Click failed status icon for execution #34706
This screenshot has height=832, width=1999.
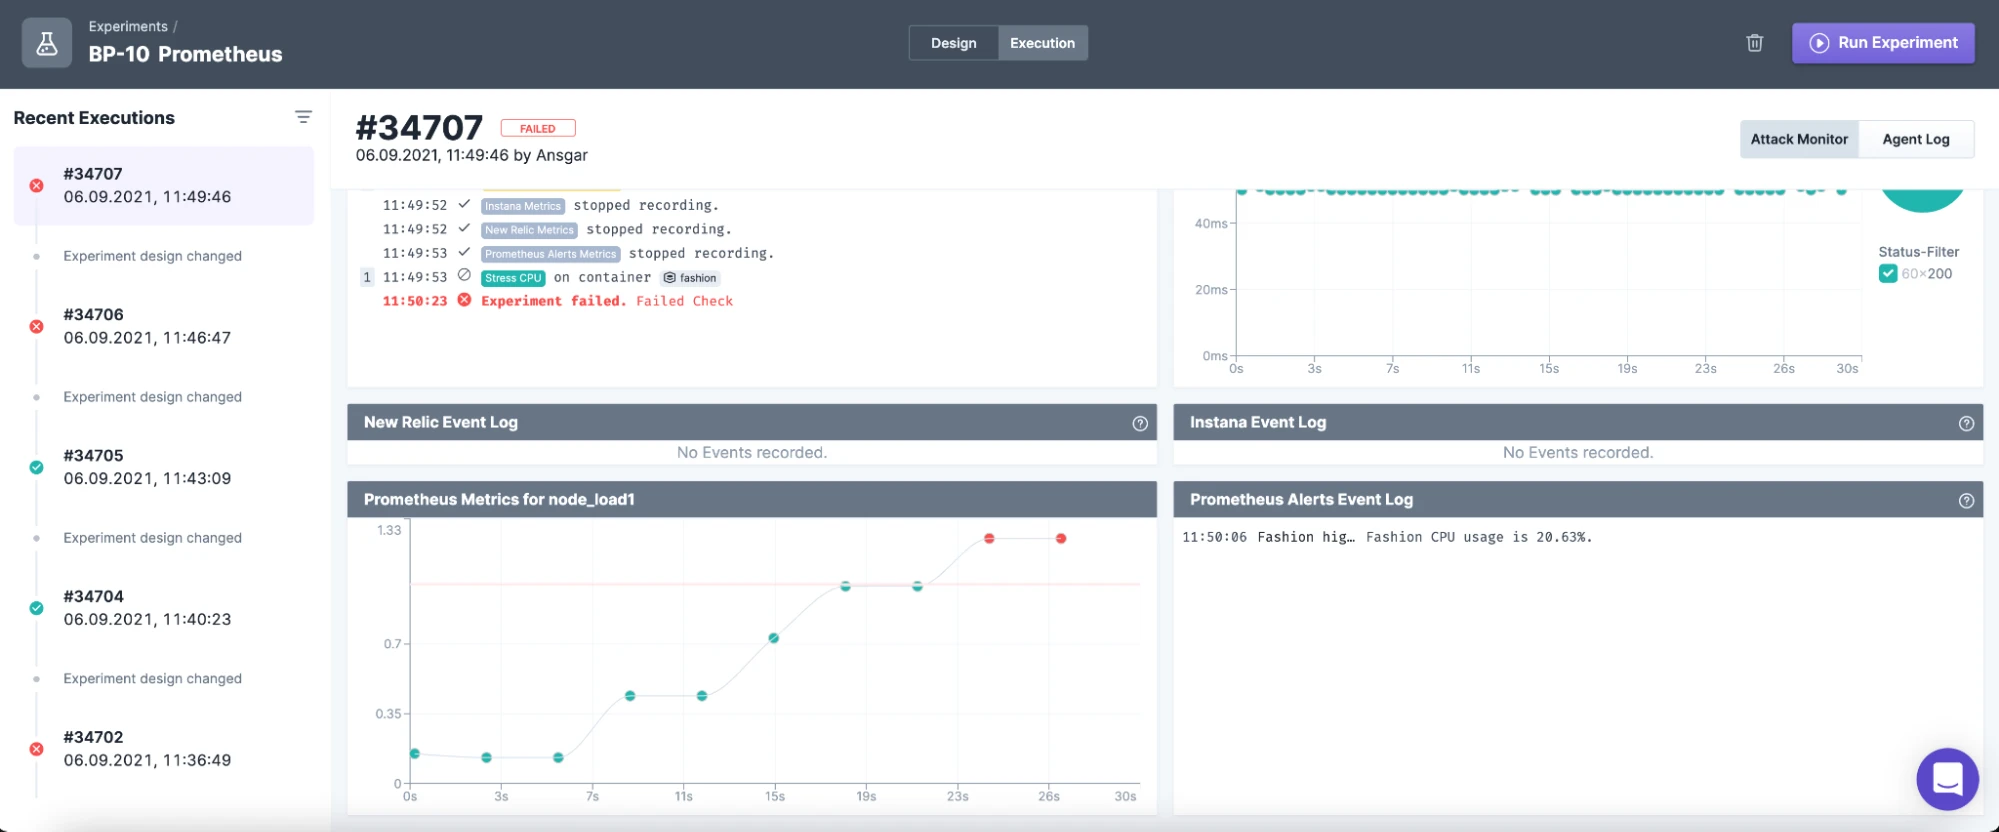click(37, 327)
